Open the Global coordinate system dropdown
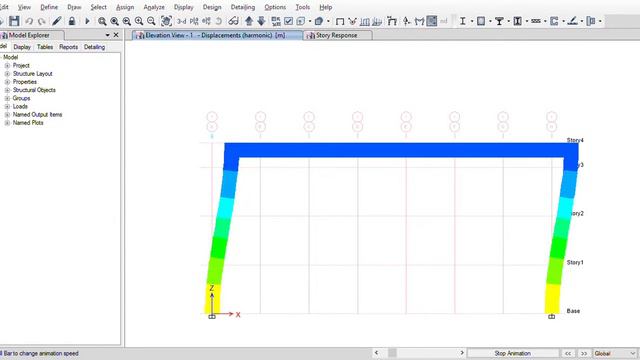The height and width of the screenshot is (360, 640). (x=615, y=353)
